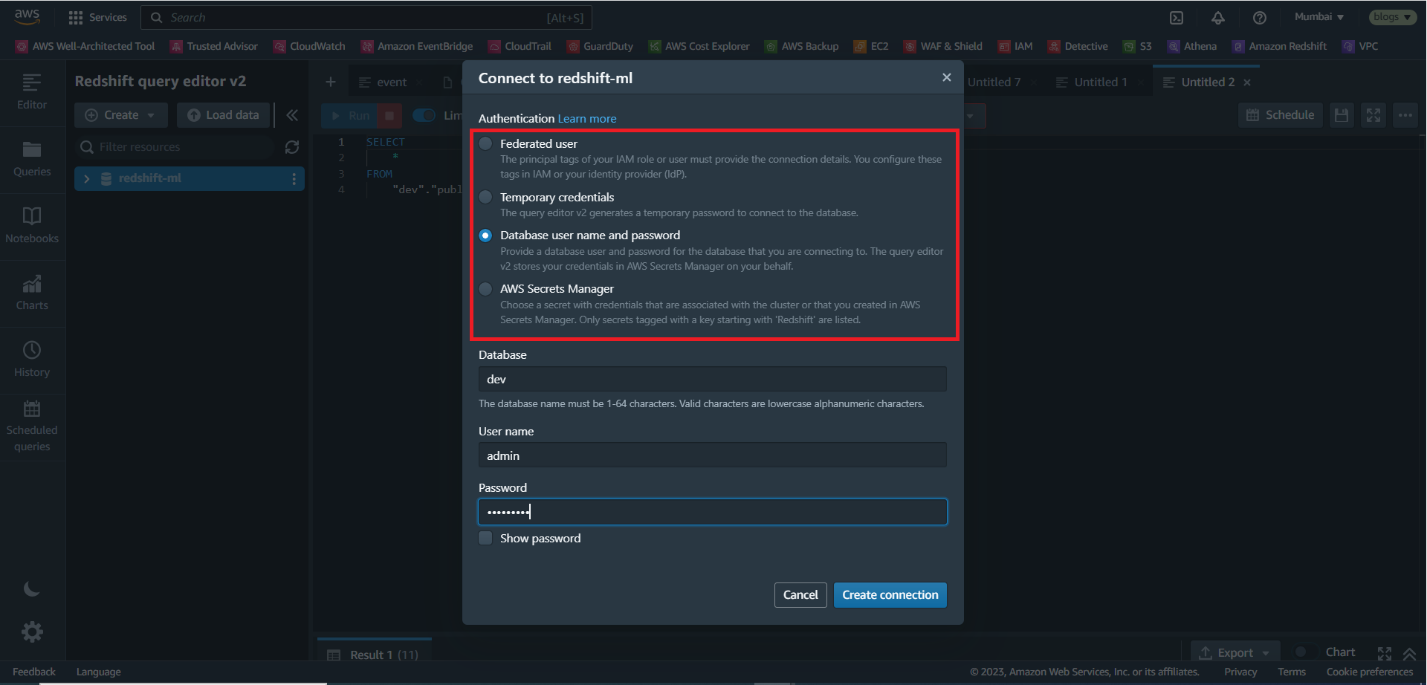Expand the results panel full screen icon
The image size is (1427, 685).
[x=1384, y=653]
